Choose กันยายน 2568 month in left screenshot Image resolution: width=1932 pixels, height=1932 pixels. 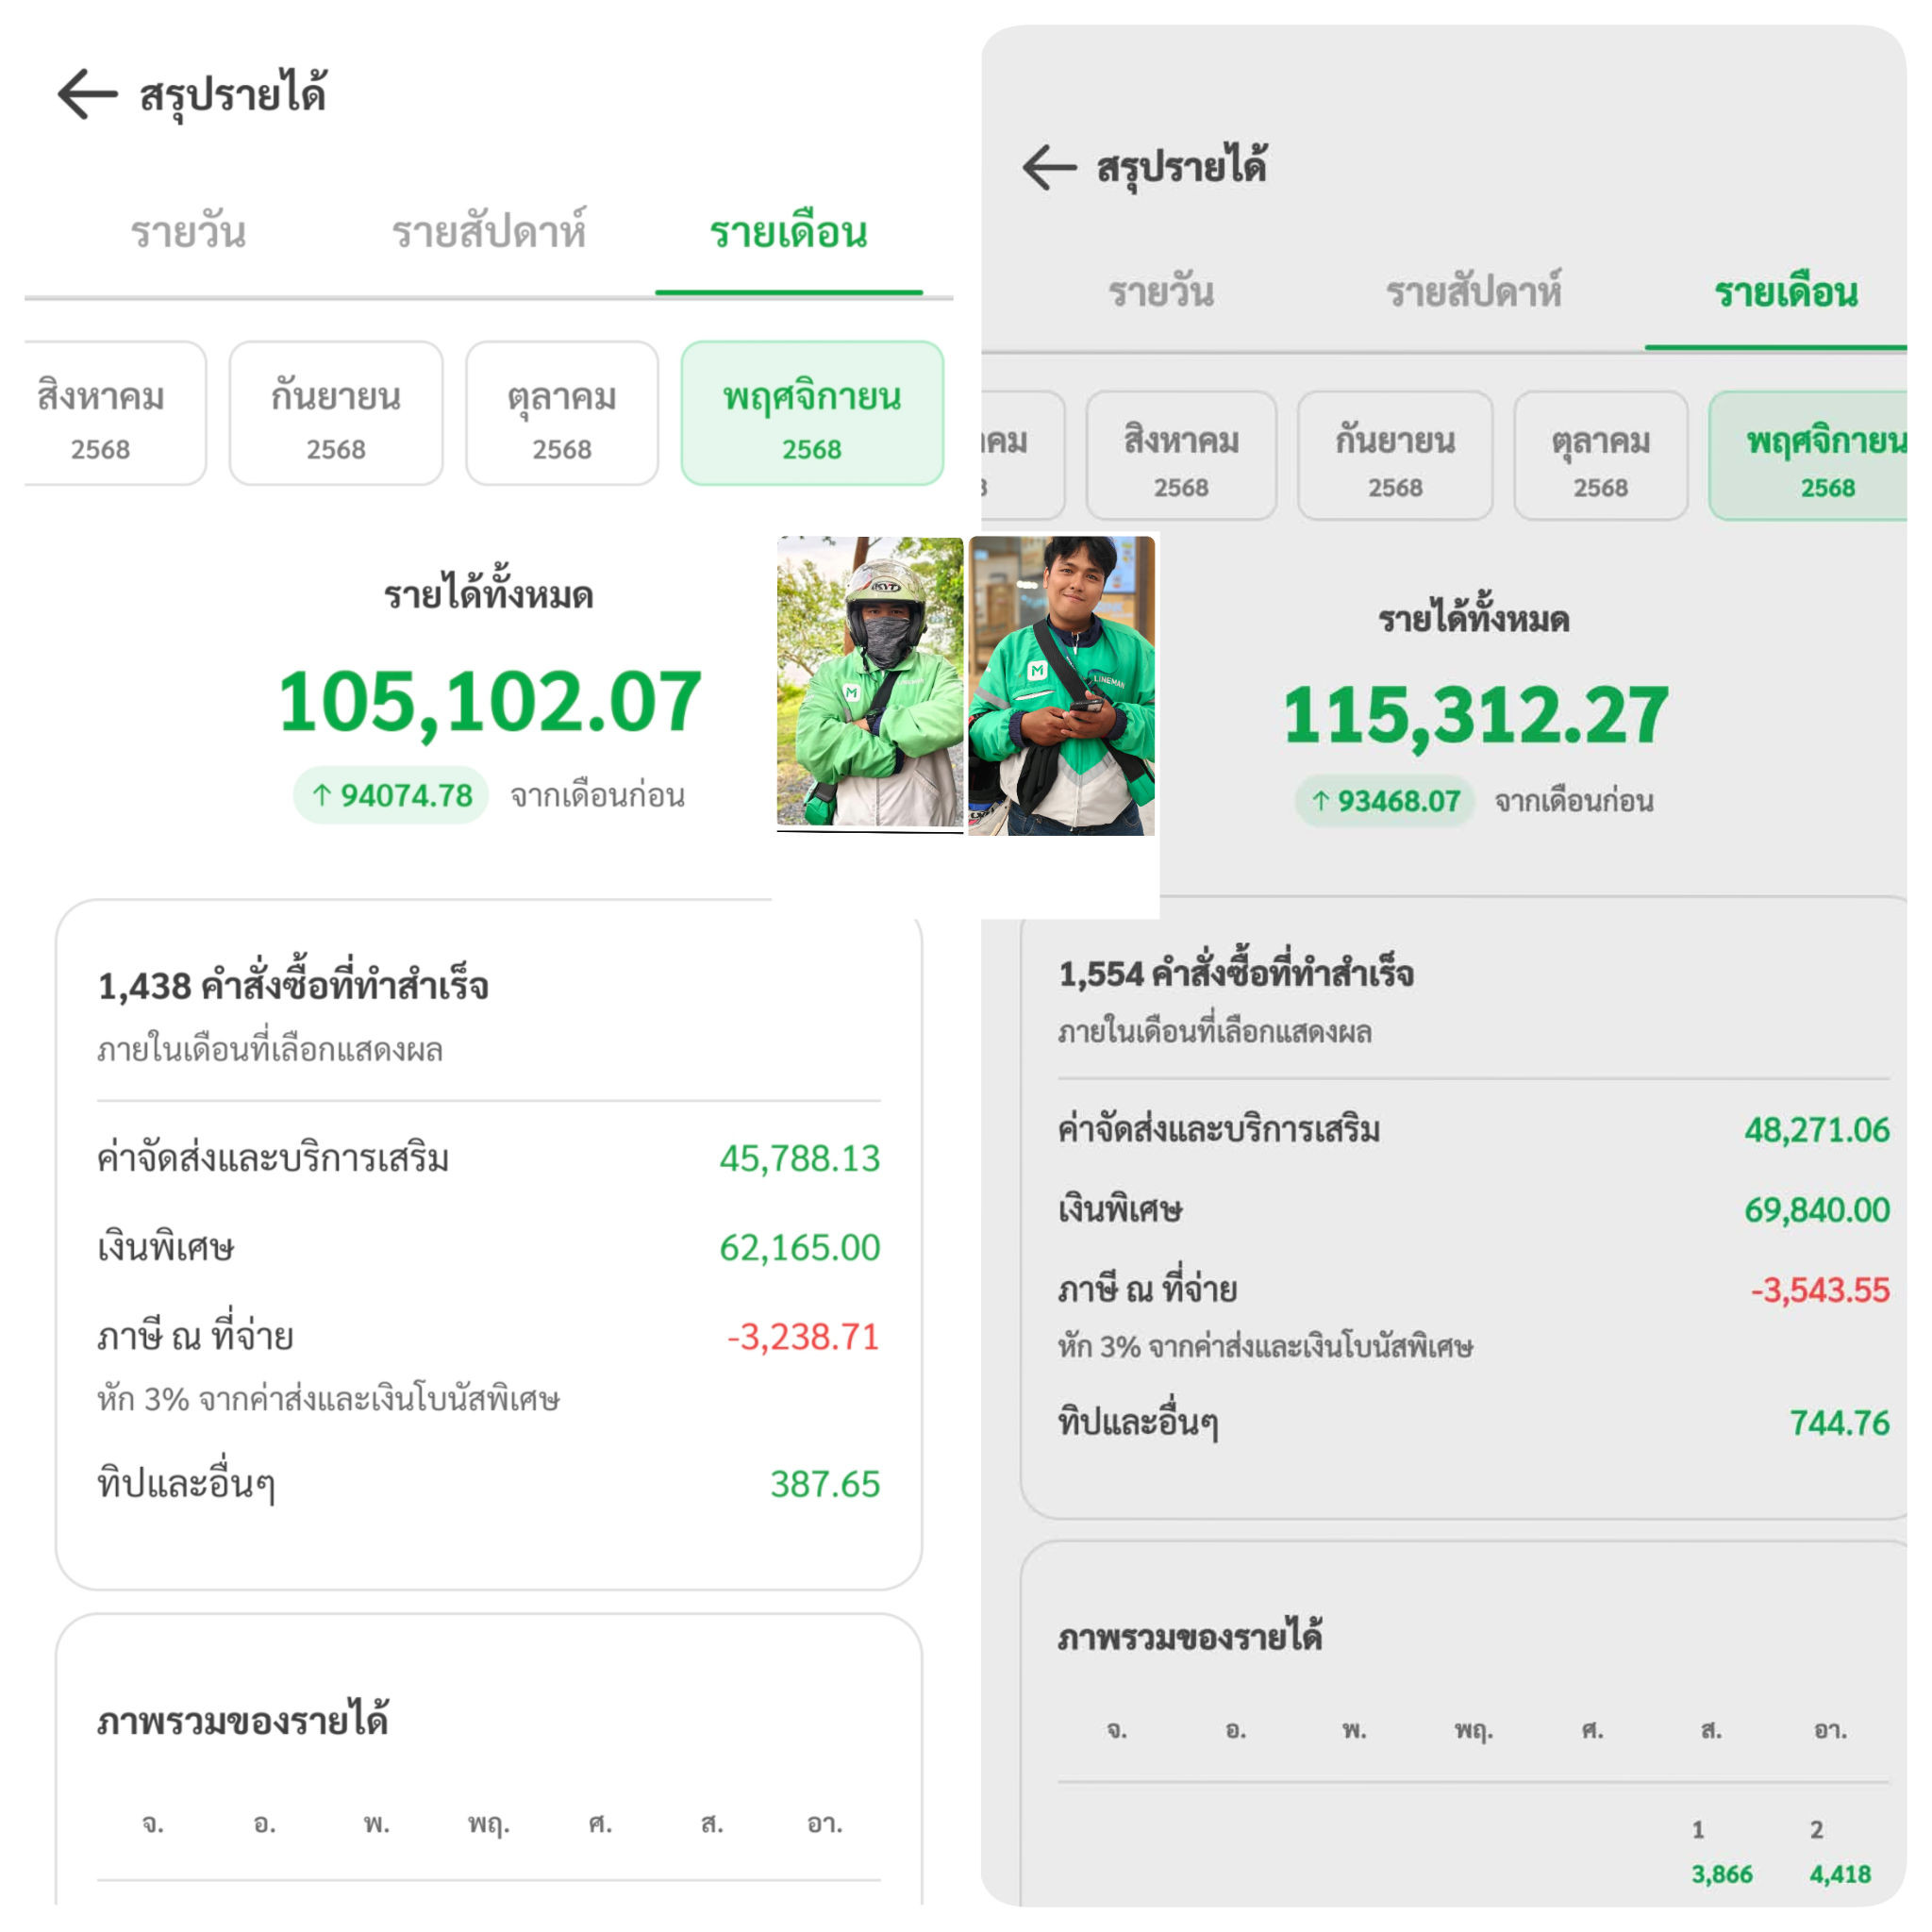click(336, 413)
